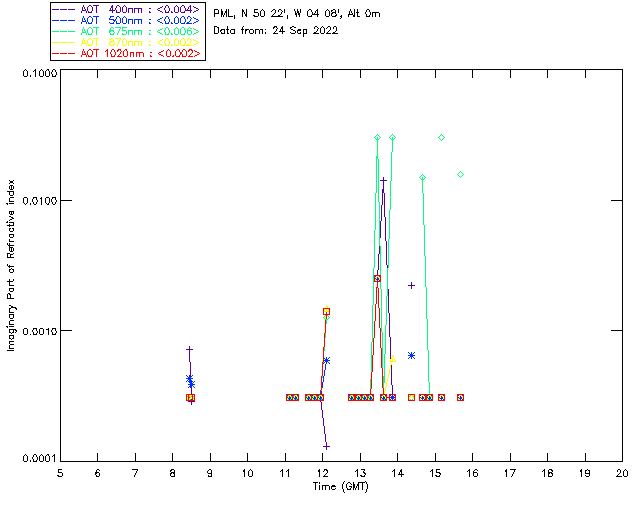Click the x-axis label 18
Image resolution: width=640 pixels, height=512 pixels.
click(548, 473)
